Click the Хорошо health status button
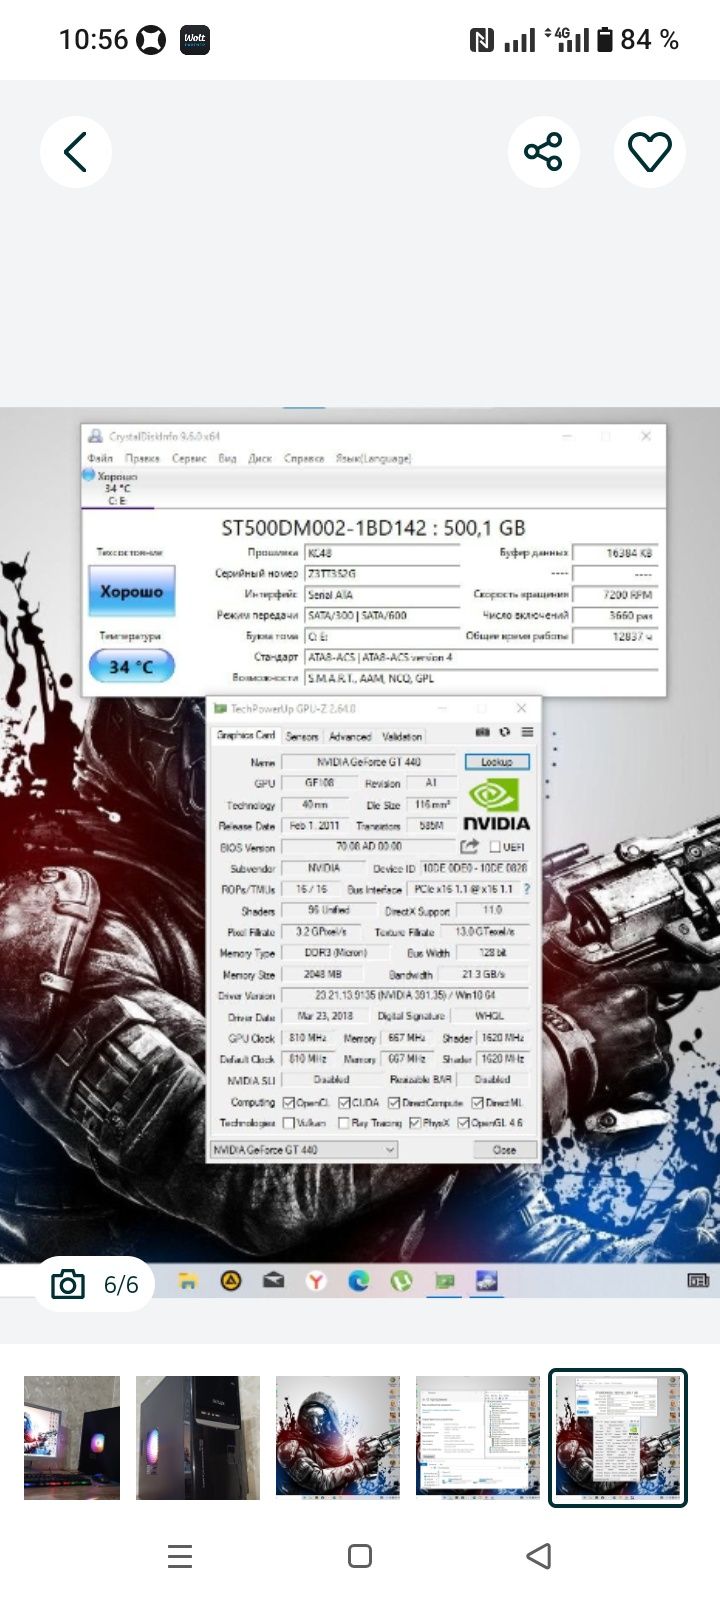This screenshot has height=1604, width=720. [131, 592]
